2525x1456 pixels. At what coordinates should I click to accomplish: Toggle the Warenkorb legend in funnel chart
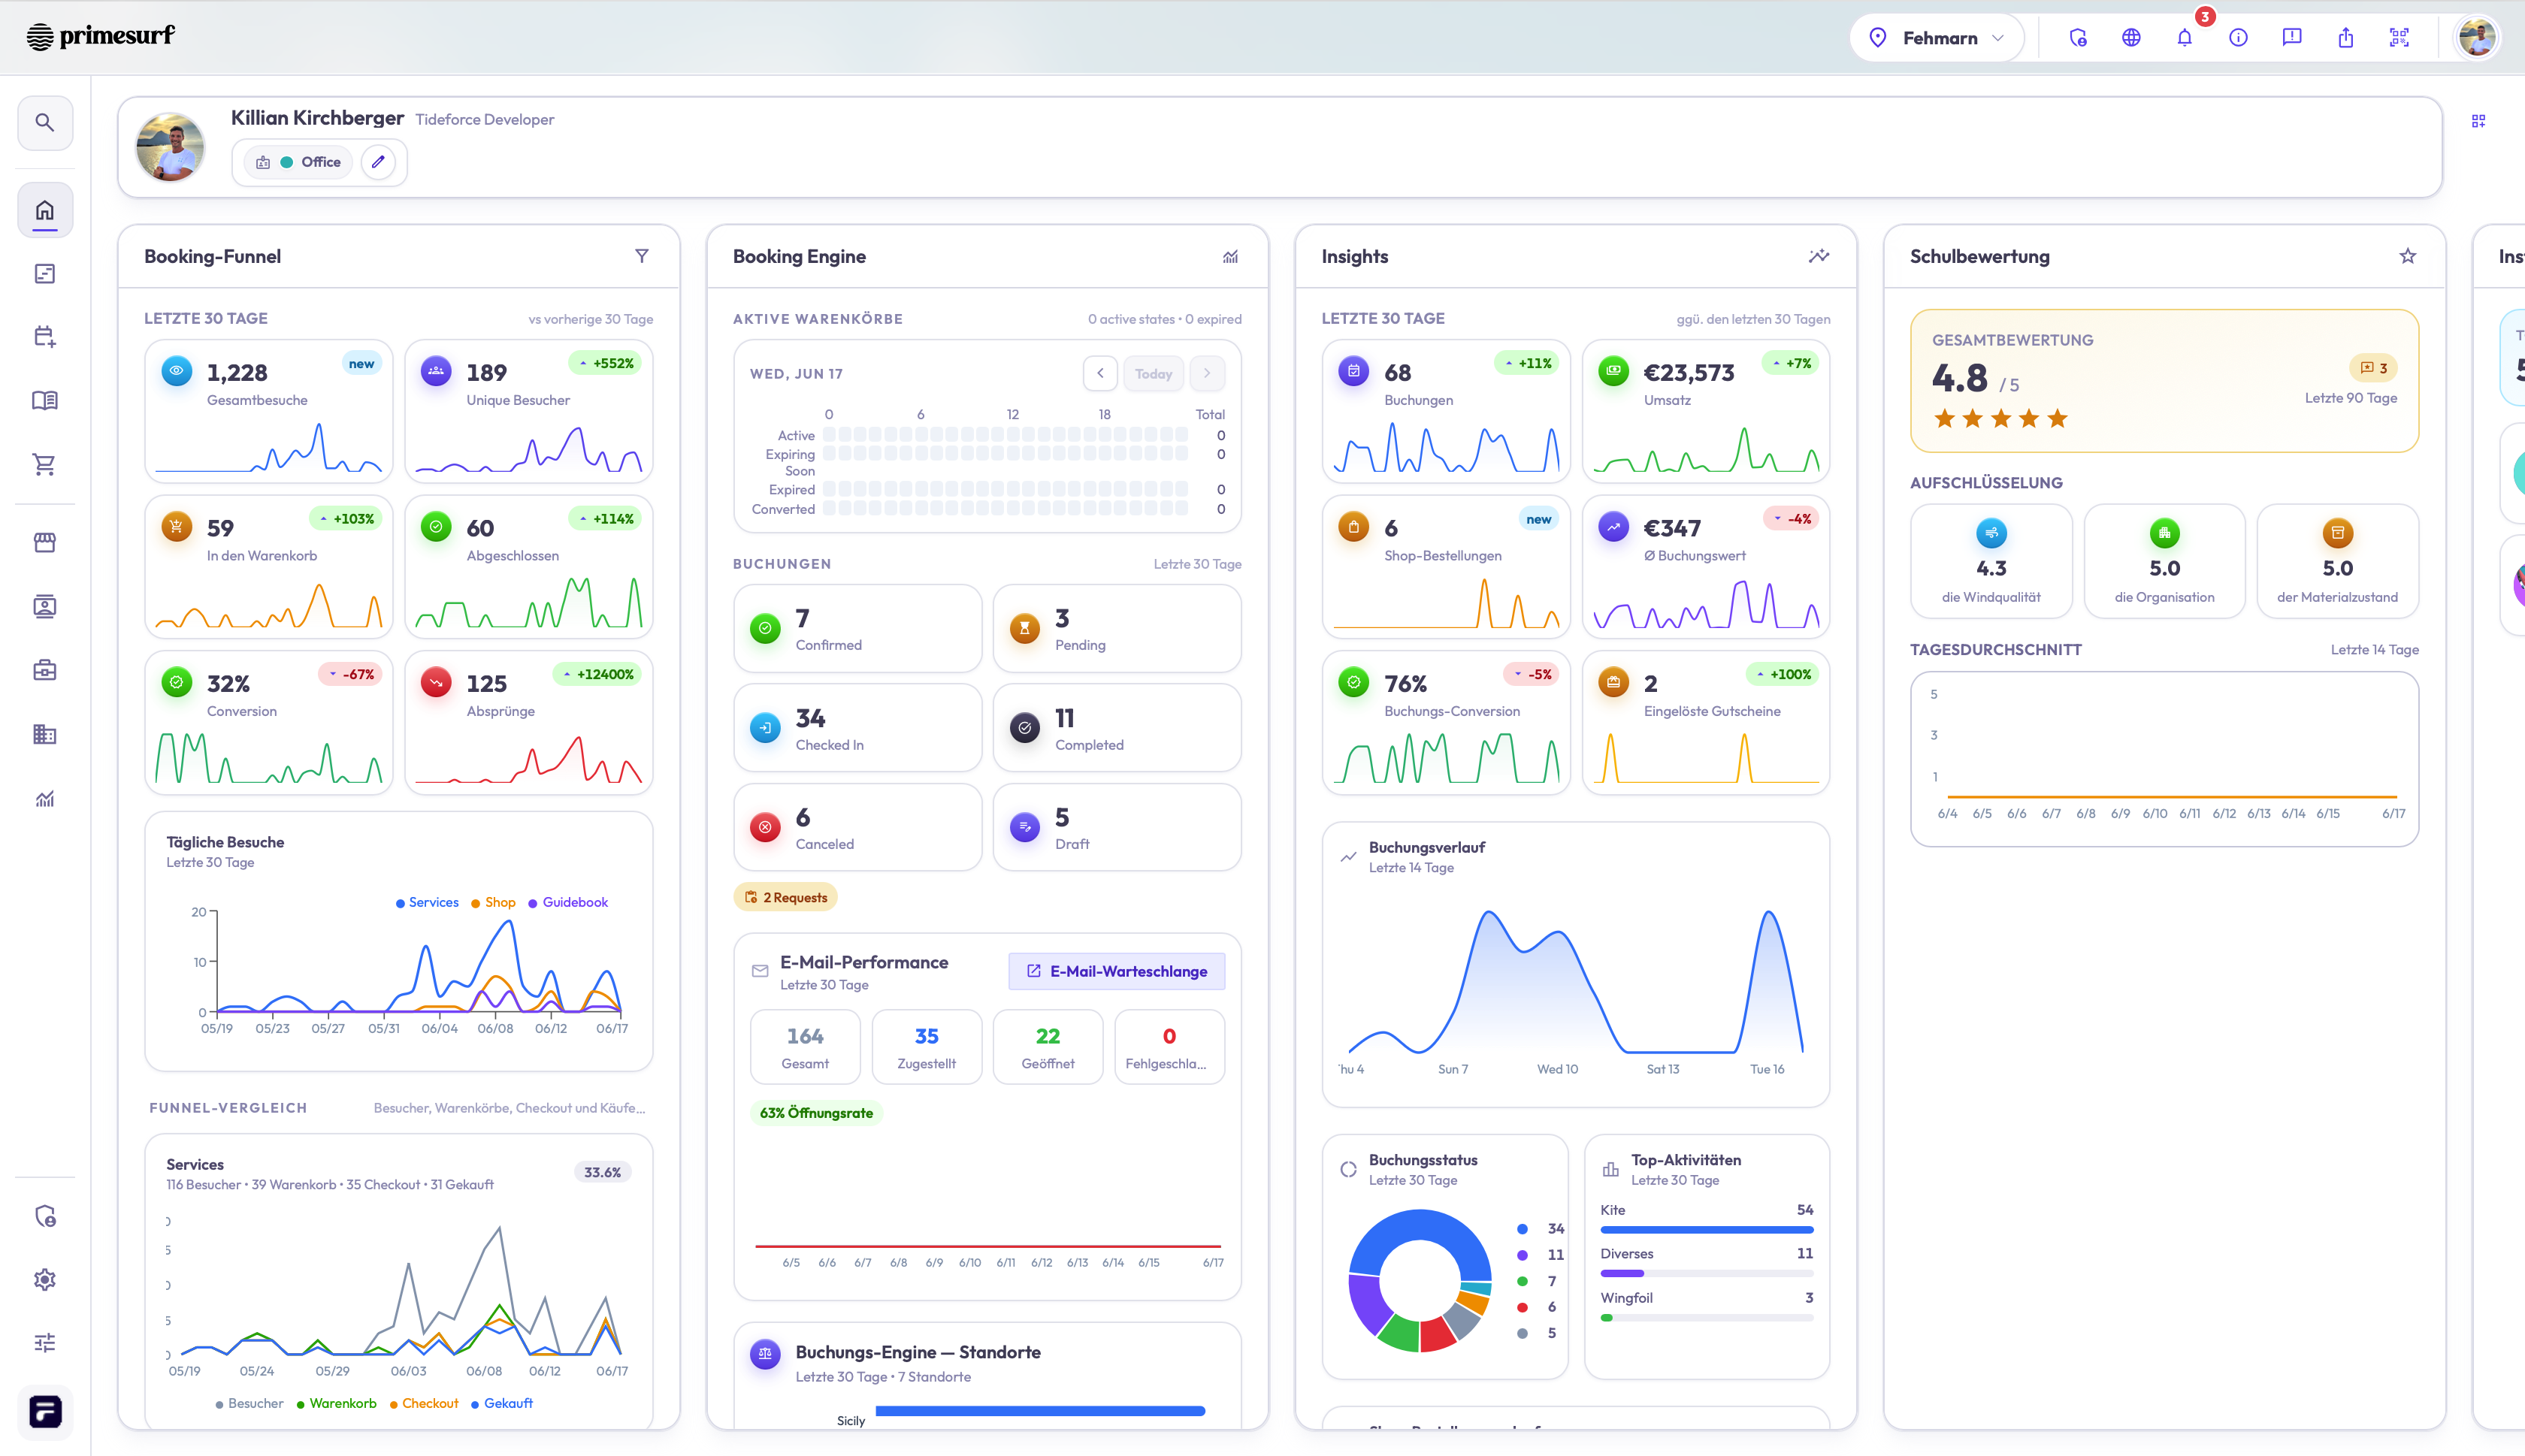point(337,1403)
